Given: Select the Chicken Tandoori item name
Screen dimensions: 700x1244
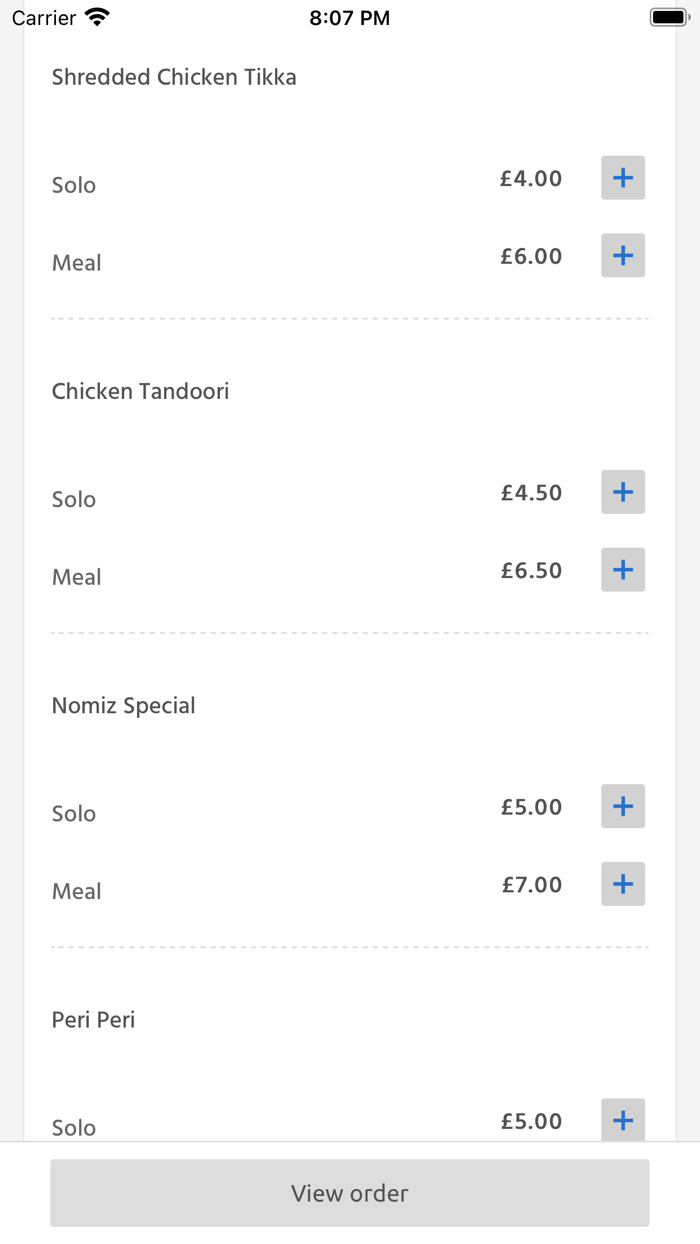Looking at the screenshot, I should (x=140, y=391).
